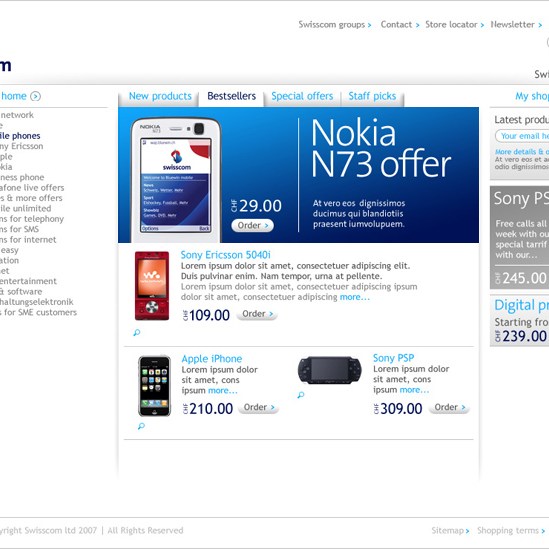Click the arrow icon beside Sitemap
The width and height of the screenshot is (549, 549).
click(x=467, y=531)
